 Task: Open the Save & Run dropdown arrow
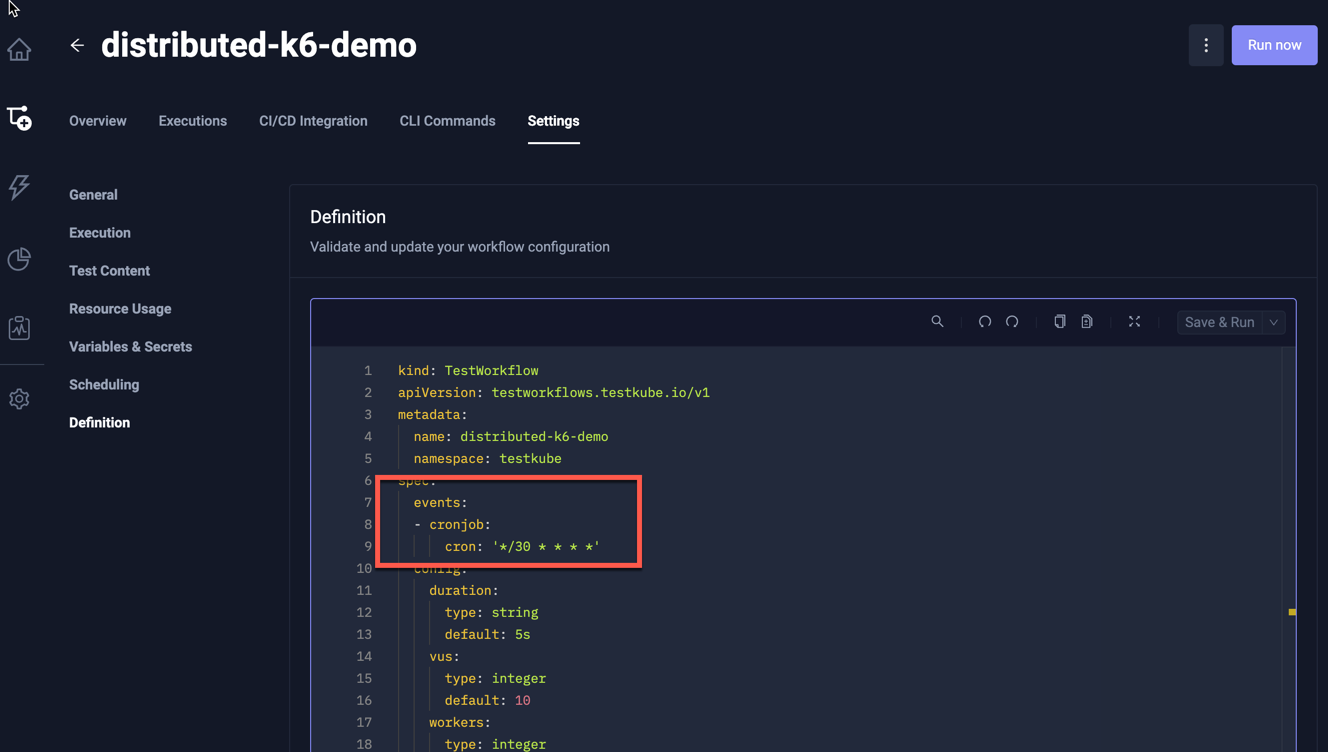pos(1274,322)
